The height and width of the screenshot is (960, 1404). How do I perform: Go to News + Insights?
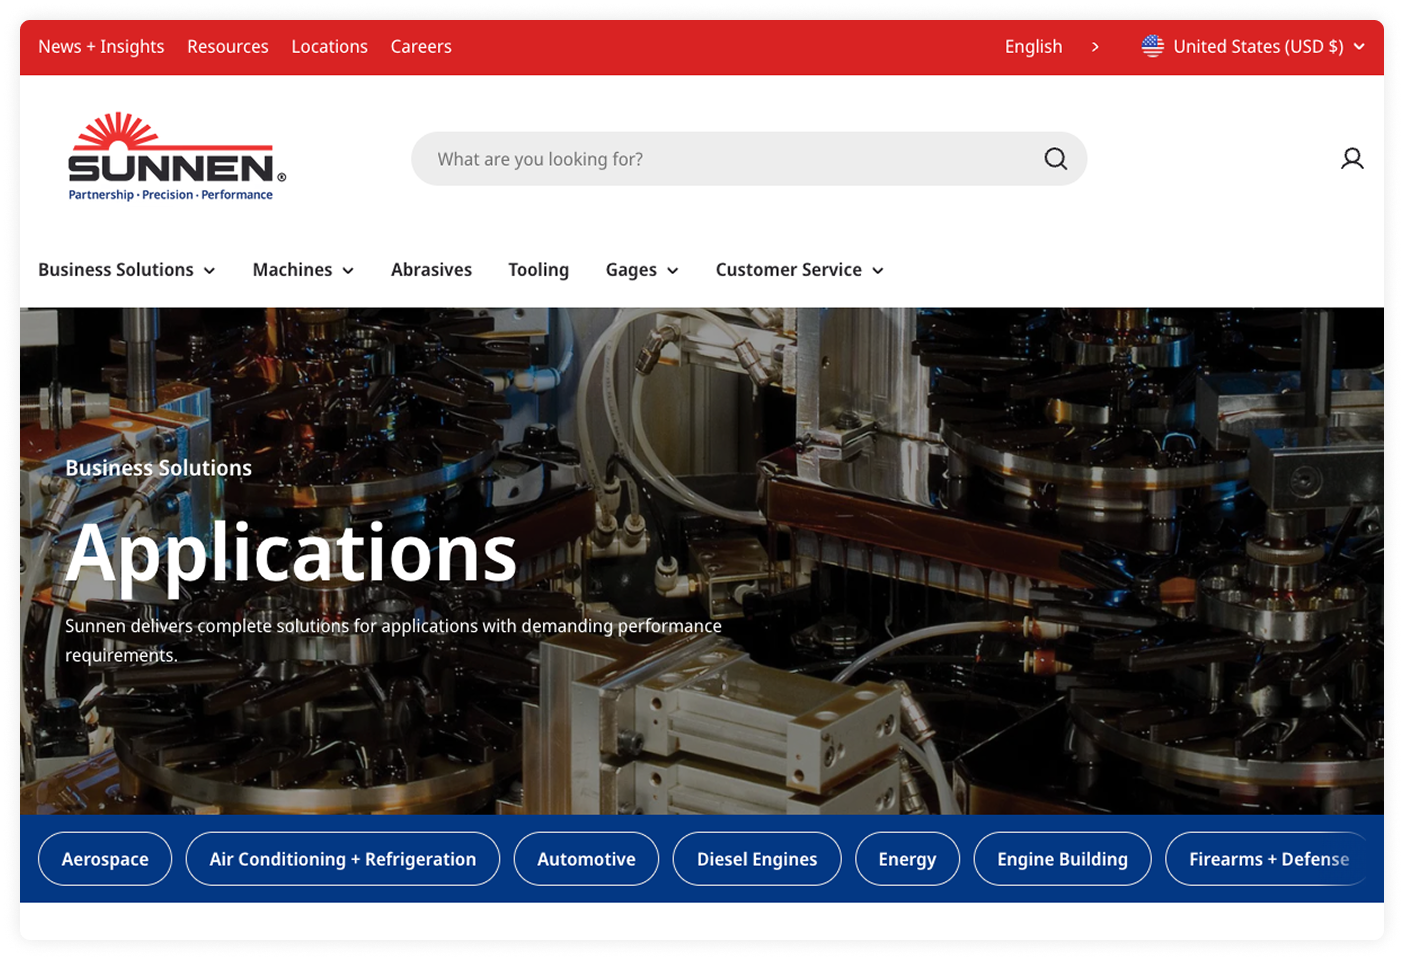[101, 47]
